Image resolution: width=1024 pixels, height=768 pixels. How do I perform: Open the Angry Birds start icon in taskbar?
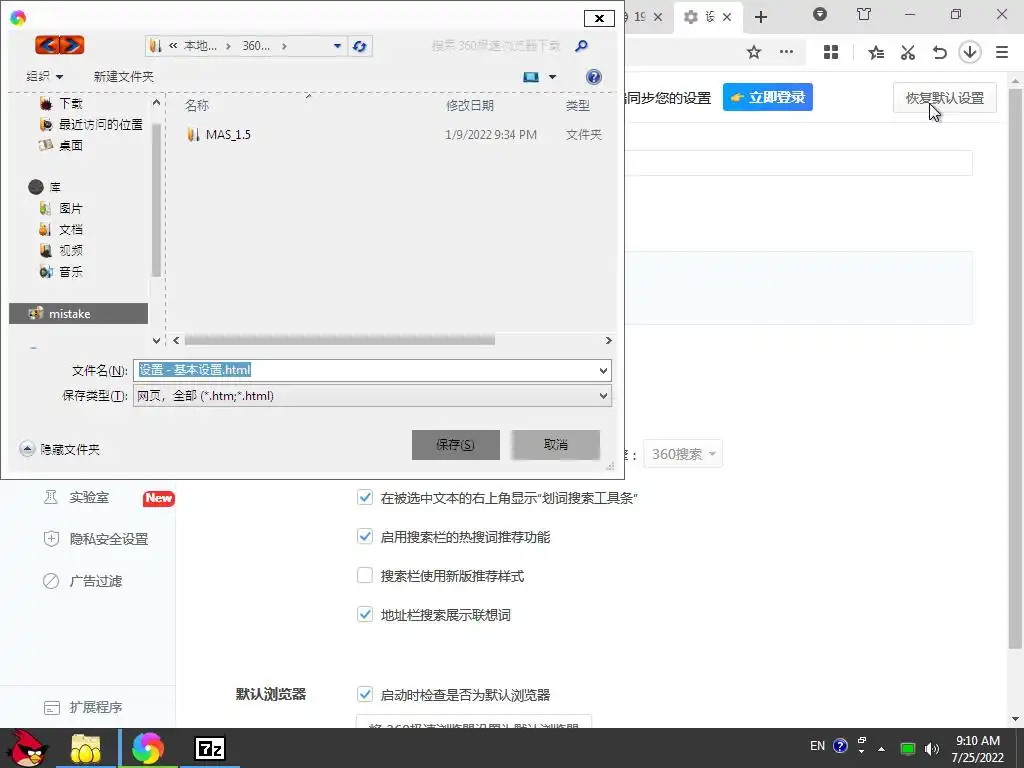[27, 748]
